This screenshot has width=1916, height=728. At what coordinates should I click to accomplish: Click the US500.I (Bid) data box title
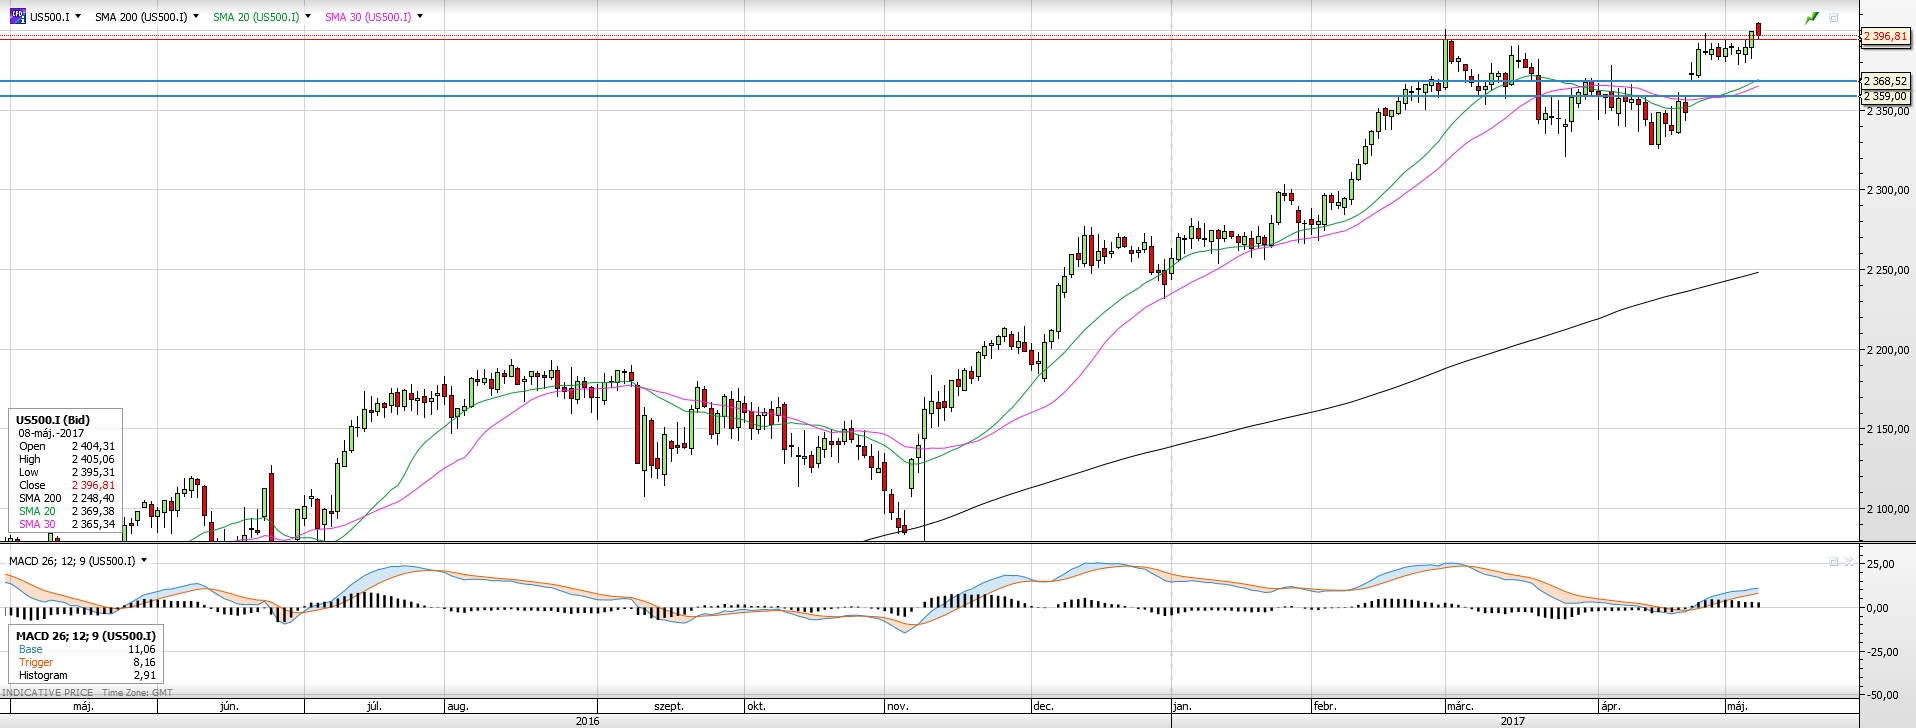[x=52, y=420]
